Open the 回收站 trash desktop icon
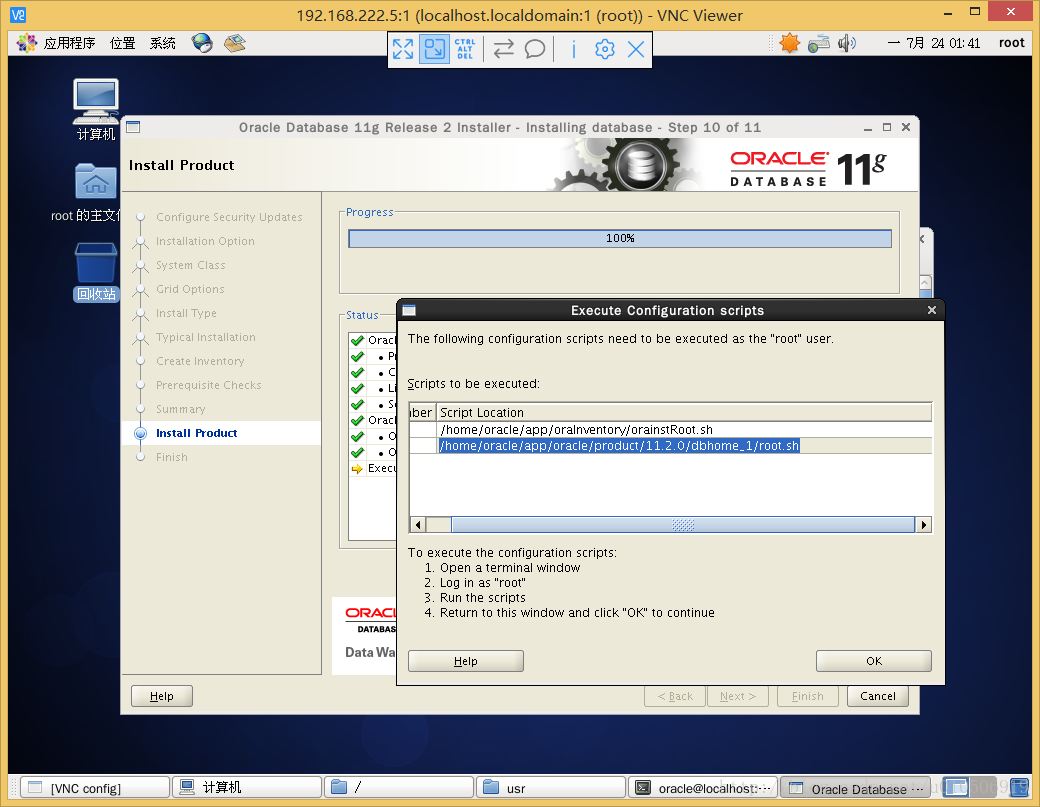Viewport: 1040px width, 807px height. tap(96, 272)
